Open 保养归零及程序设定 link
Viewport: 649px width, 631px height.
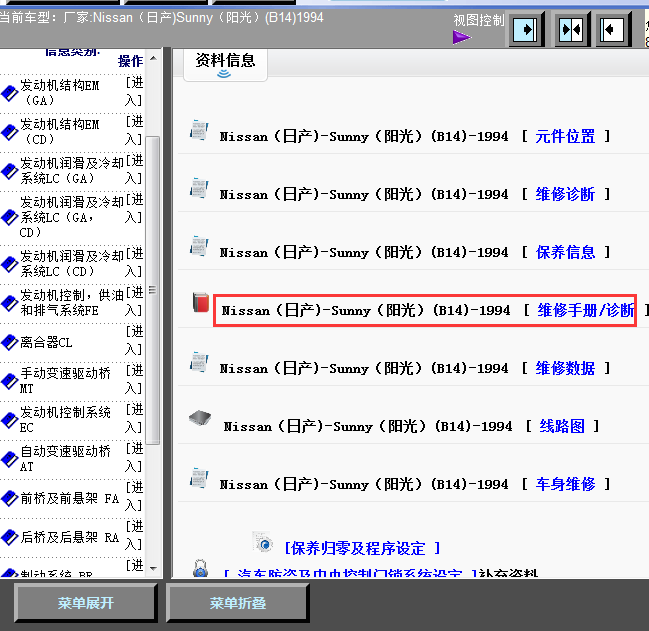[362, 548]
